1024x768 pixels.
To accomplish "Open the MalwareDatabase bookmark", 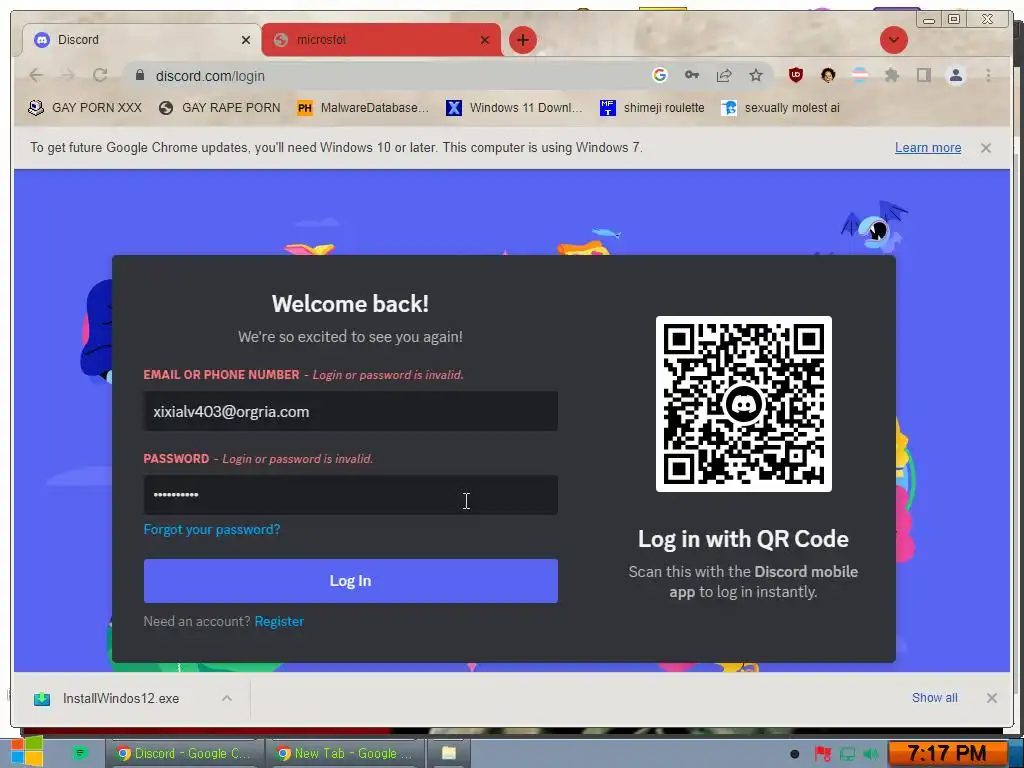I will 363,108.
